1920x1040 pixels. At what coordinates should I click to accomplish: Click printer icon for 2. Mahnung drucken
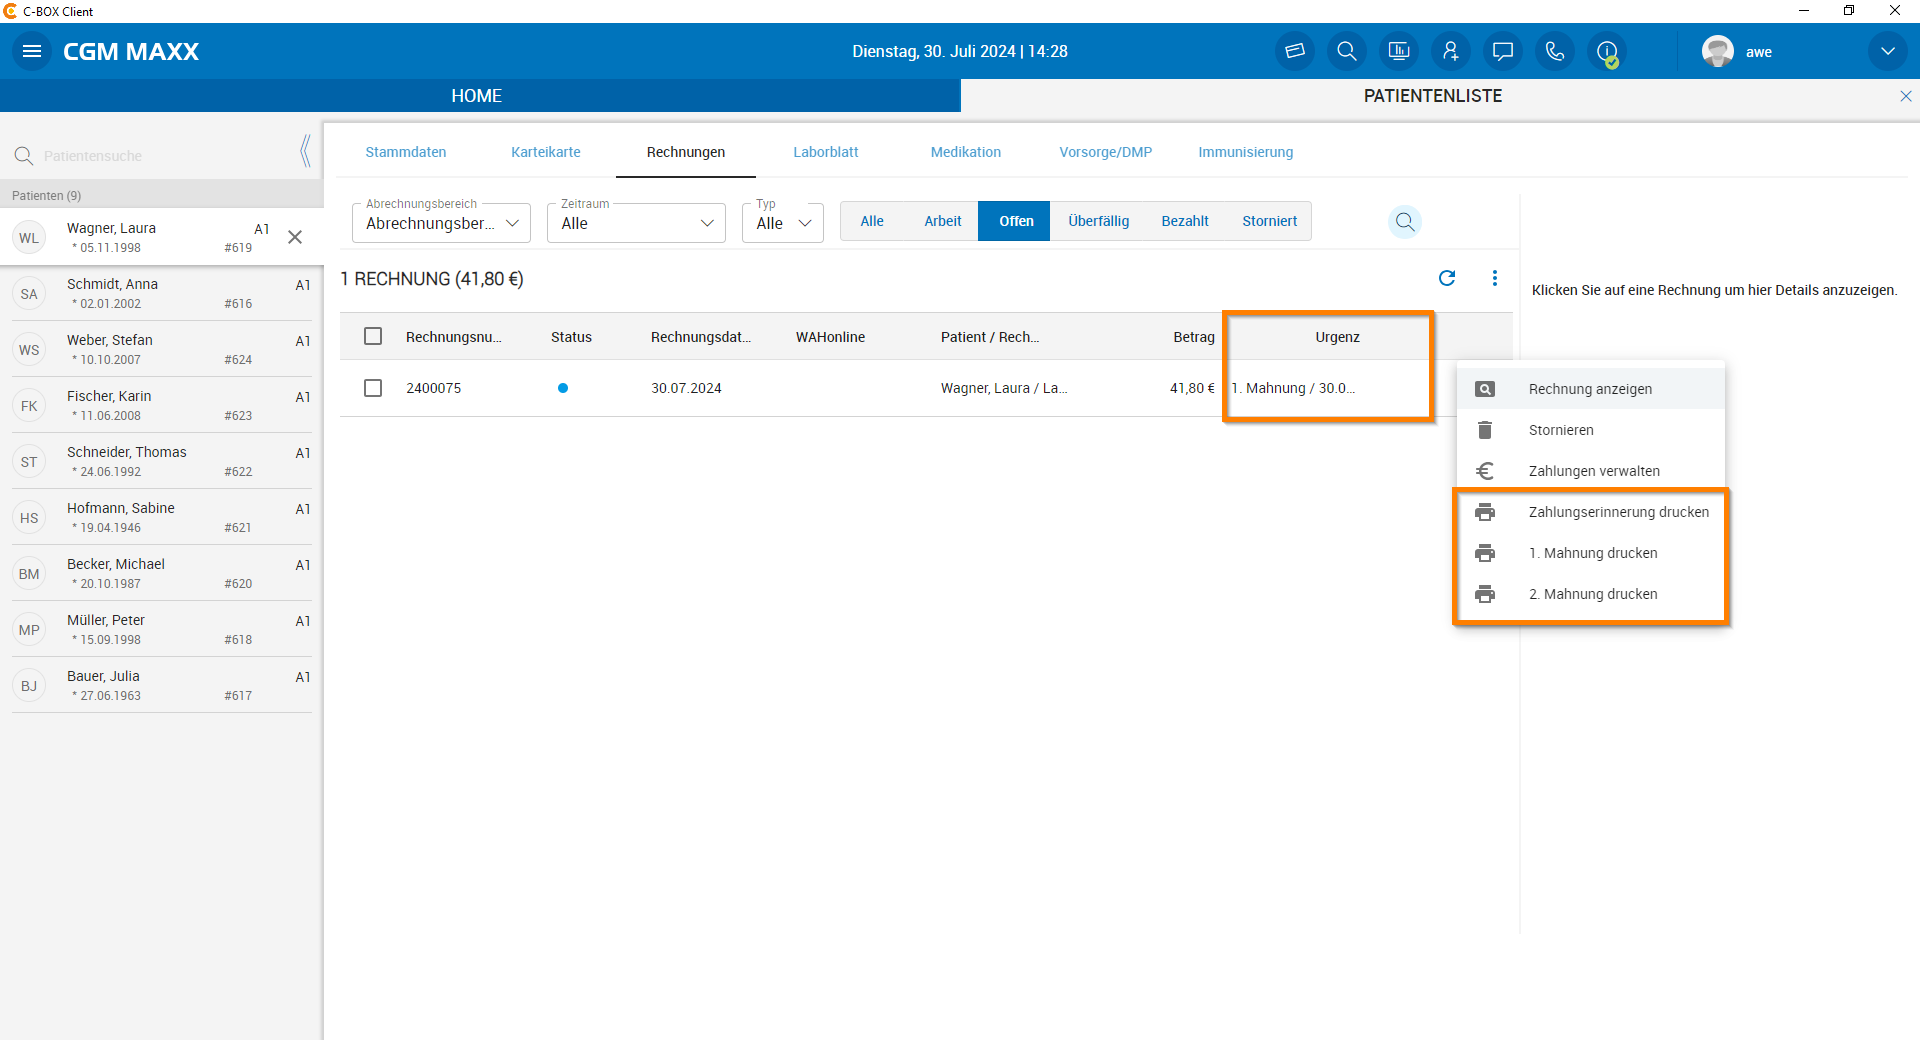point(1485,594)
